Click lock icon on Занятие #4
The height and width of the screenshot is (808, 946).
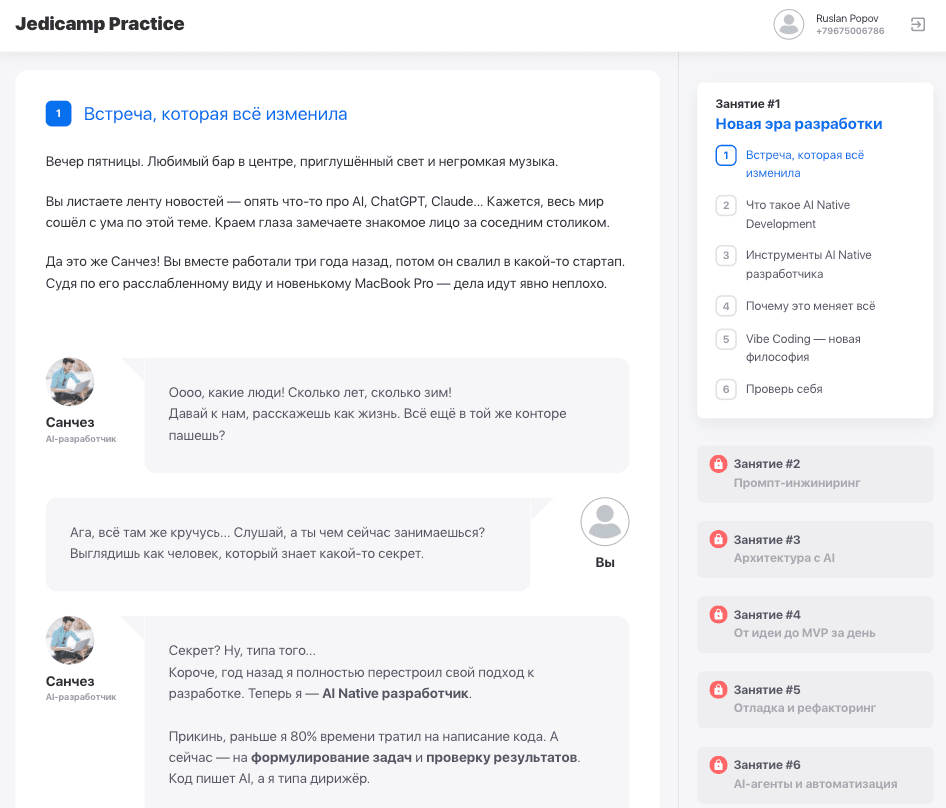(718, 615)
